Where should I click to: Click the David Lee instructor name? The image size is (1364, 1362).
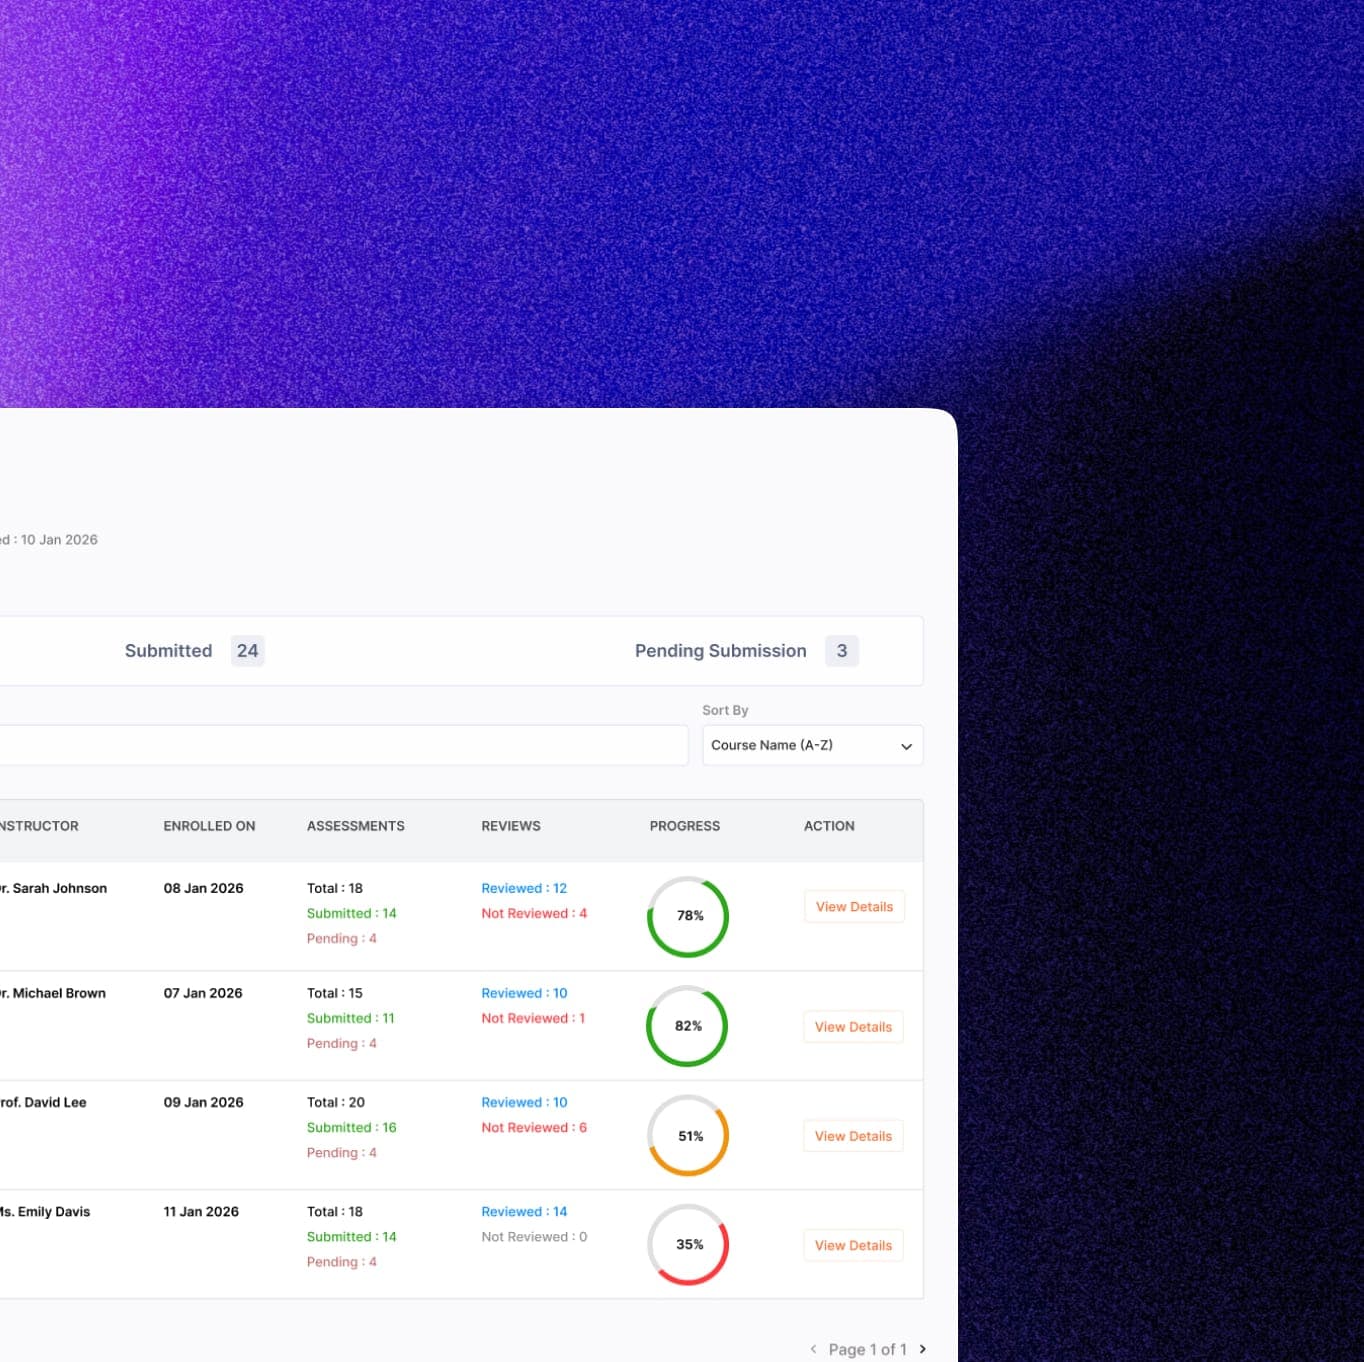tap(43, 1102)
